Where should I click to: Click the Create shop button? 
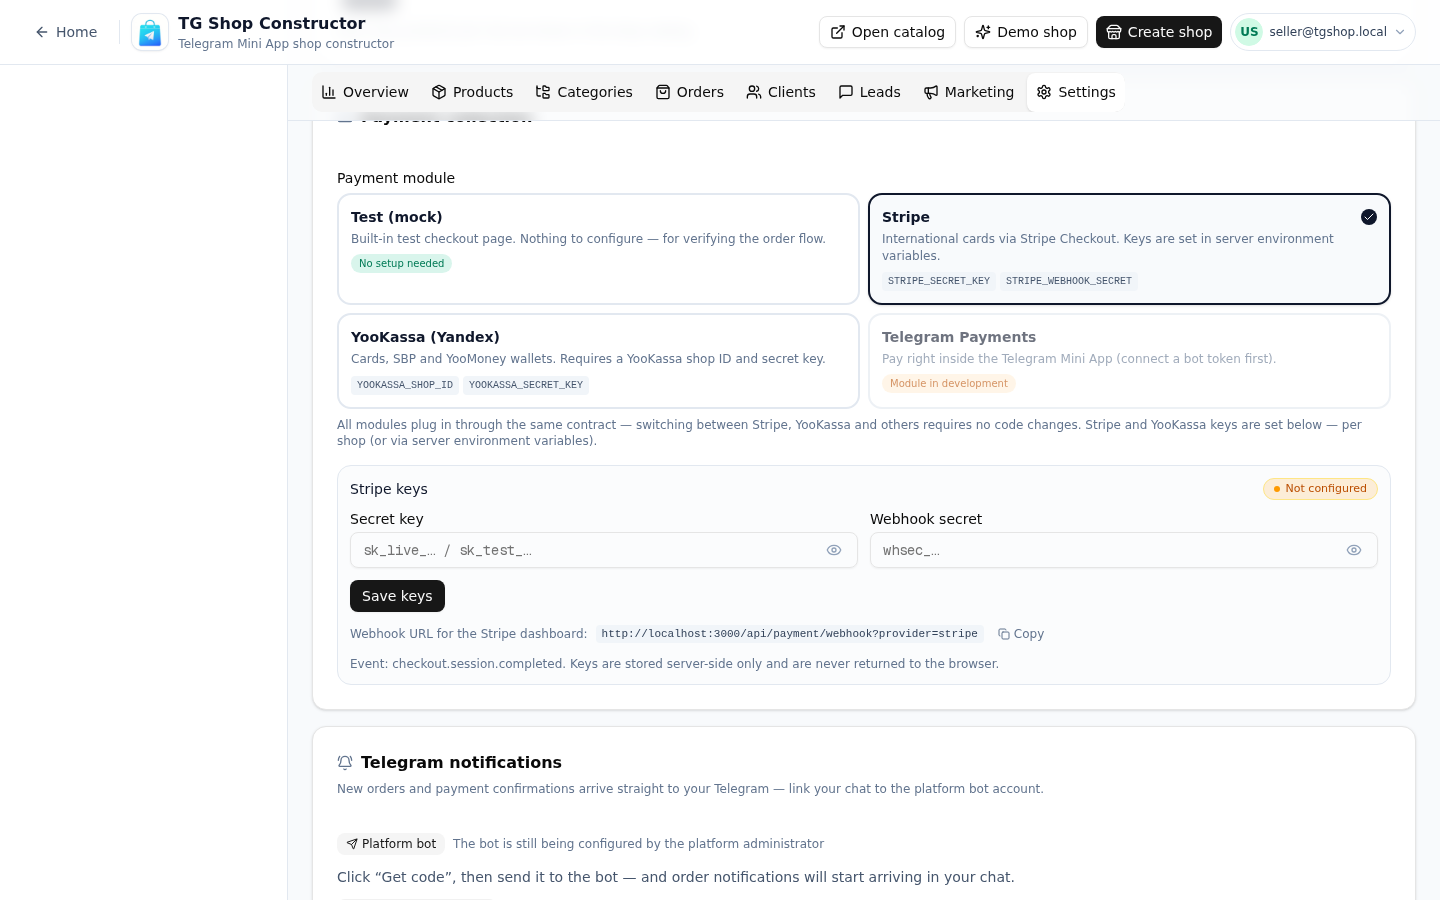click(x=1159, y=32)
